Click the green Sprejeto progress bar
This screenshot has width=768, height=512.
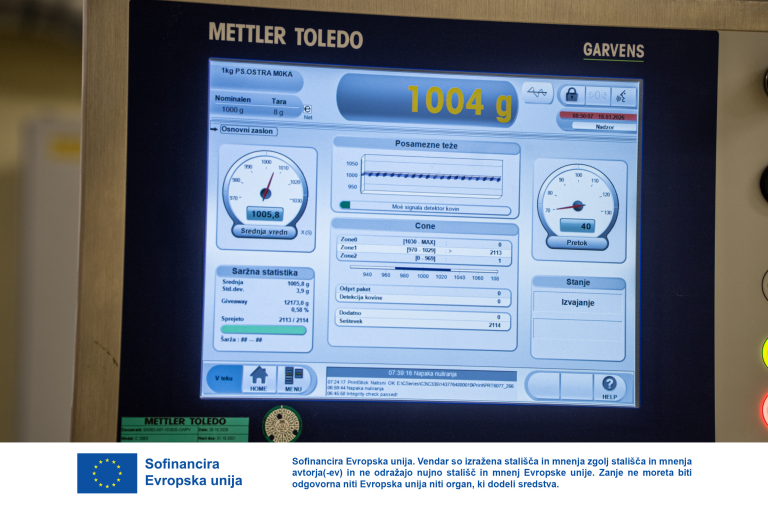262,329
